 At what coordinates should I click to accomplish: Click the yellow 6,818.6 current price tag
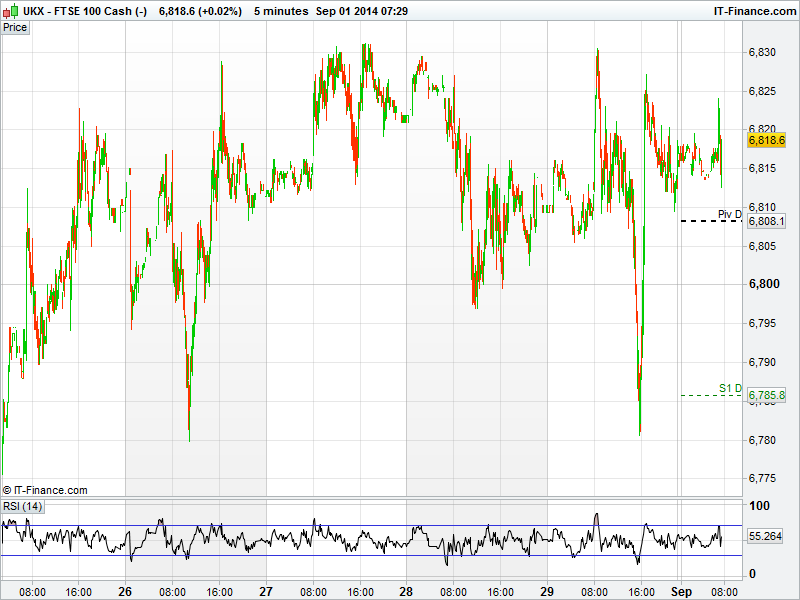pyautogui.click(x=766, y=142)
